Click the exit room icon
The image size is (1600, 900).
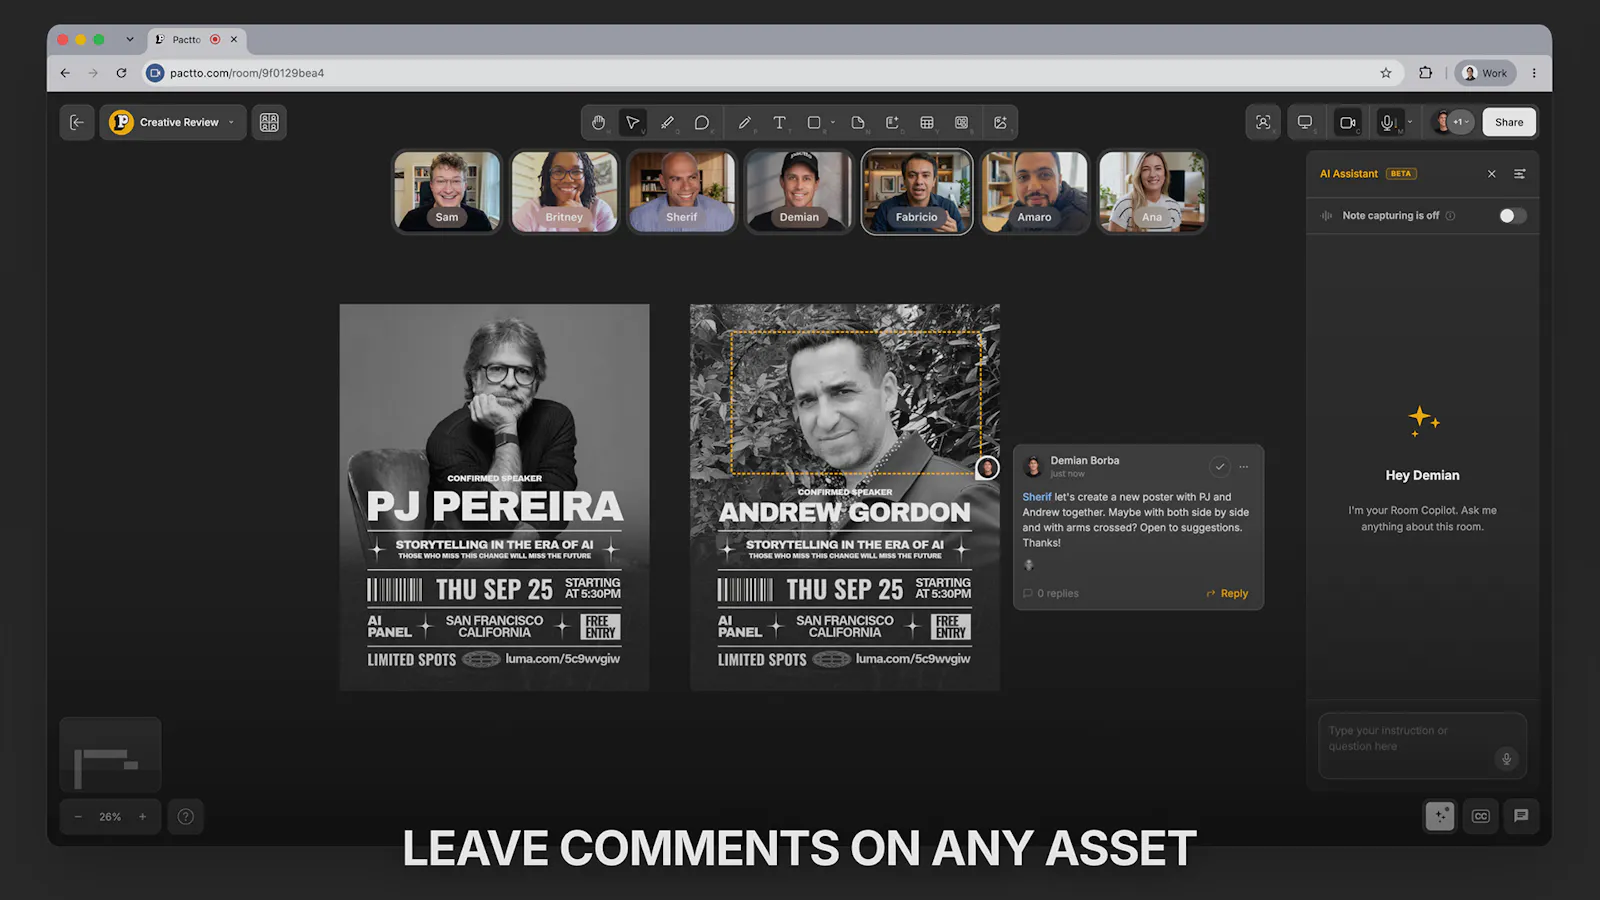[77, 122]
